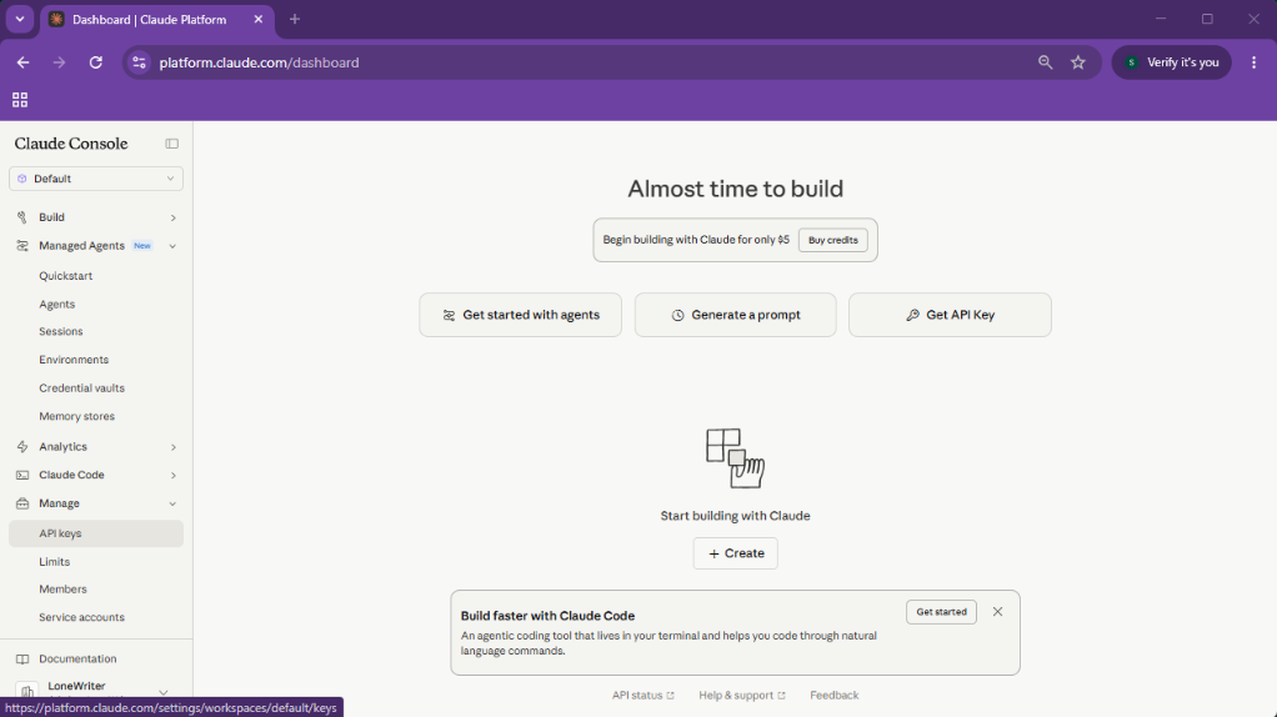Reload the page with refresh icon

click(x=96, y=62)
